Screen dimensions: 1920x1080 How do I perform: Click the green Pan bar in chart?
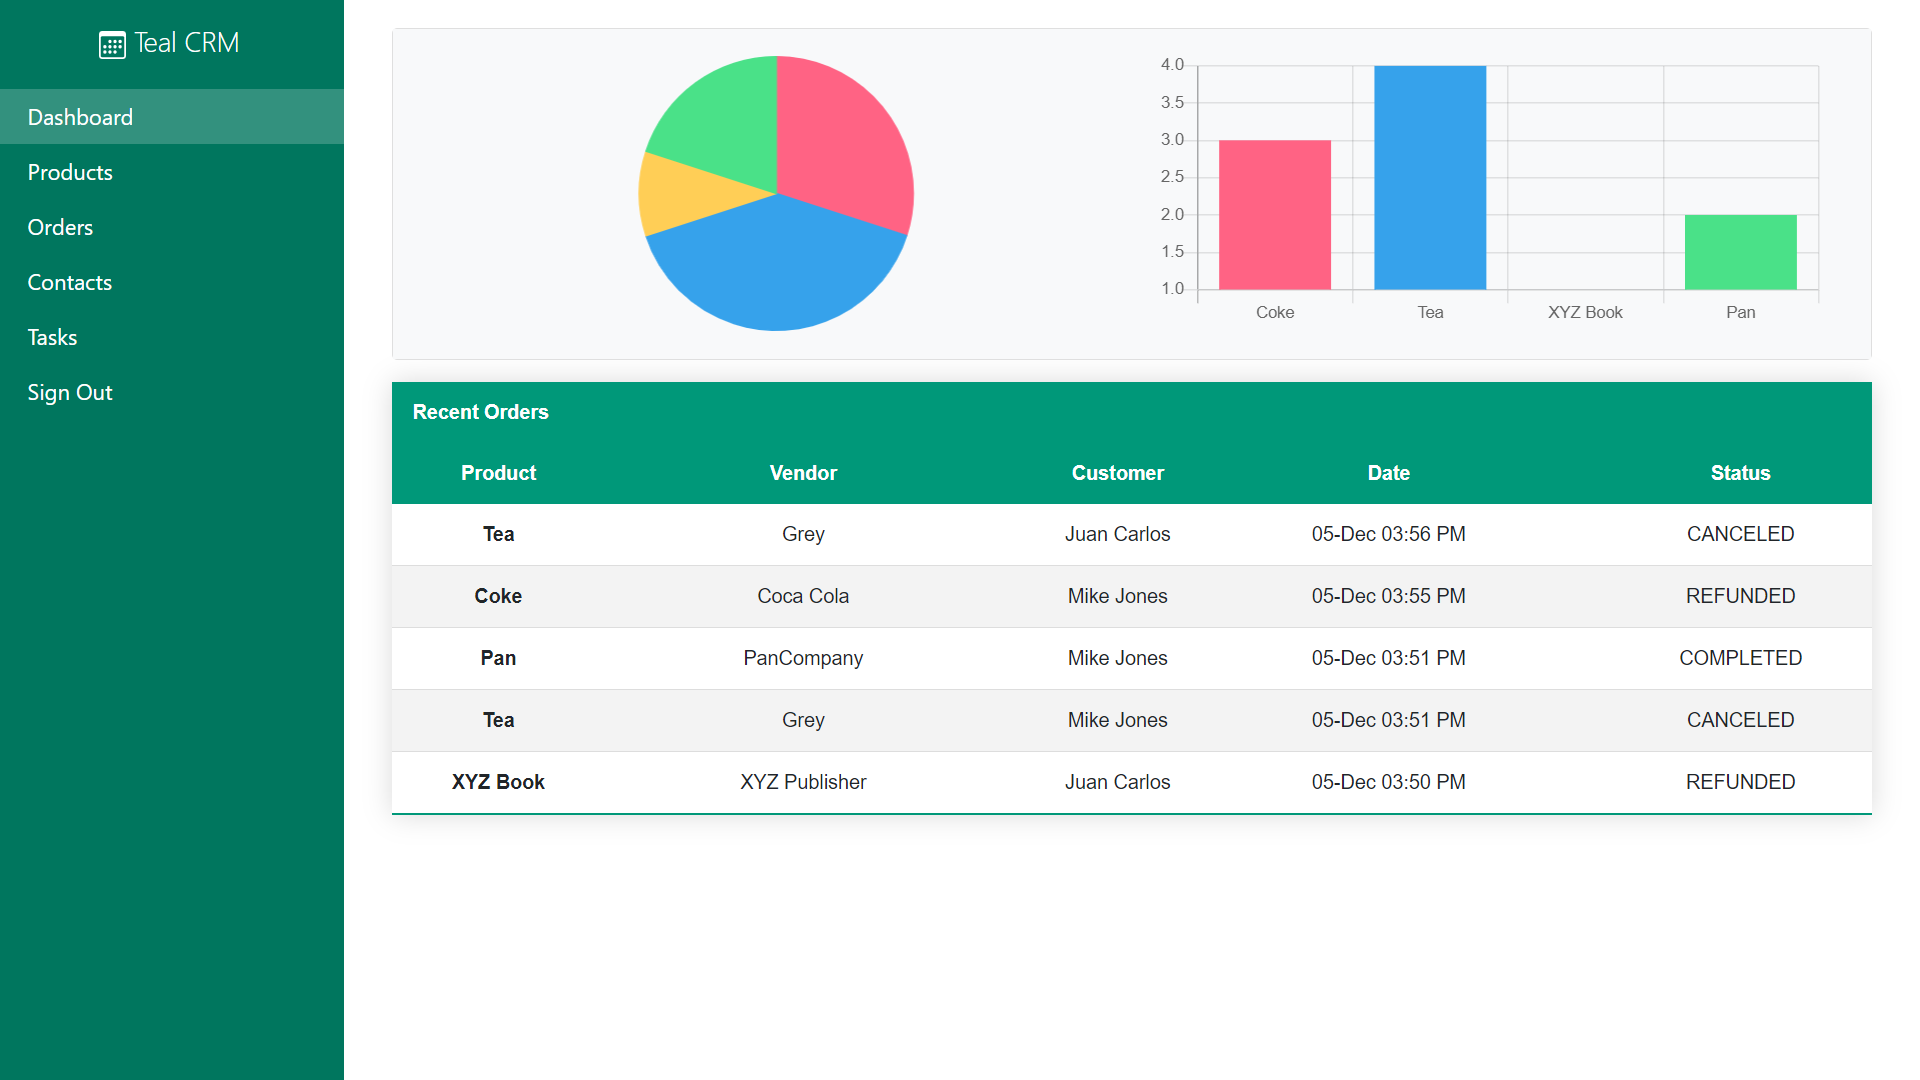click(x=1740, y=252)
